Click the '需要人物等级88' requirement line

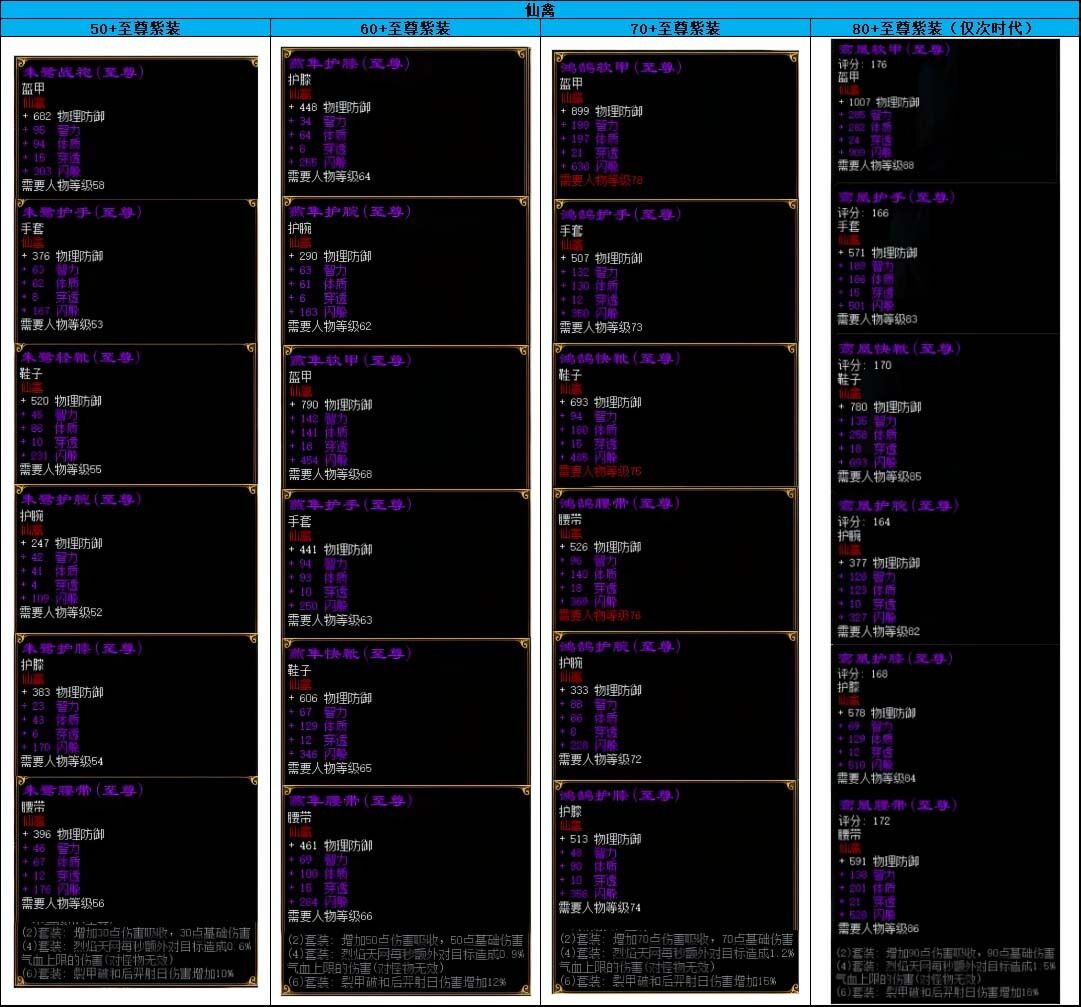point(876,165)
